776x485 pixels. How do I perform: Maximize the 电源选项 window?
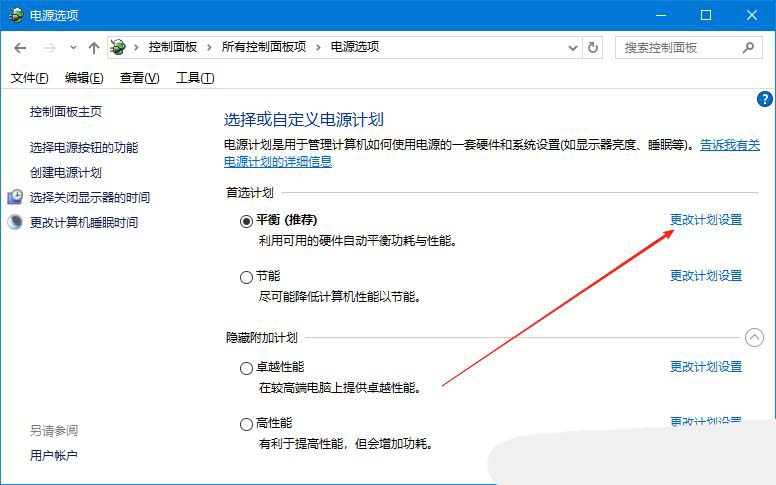(x=706, y=15)
